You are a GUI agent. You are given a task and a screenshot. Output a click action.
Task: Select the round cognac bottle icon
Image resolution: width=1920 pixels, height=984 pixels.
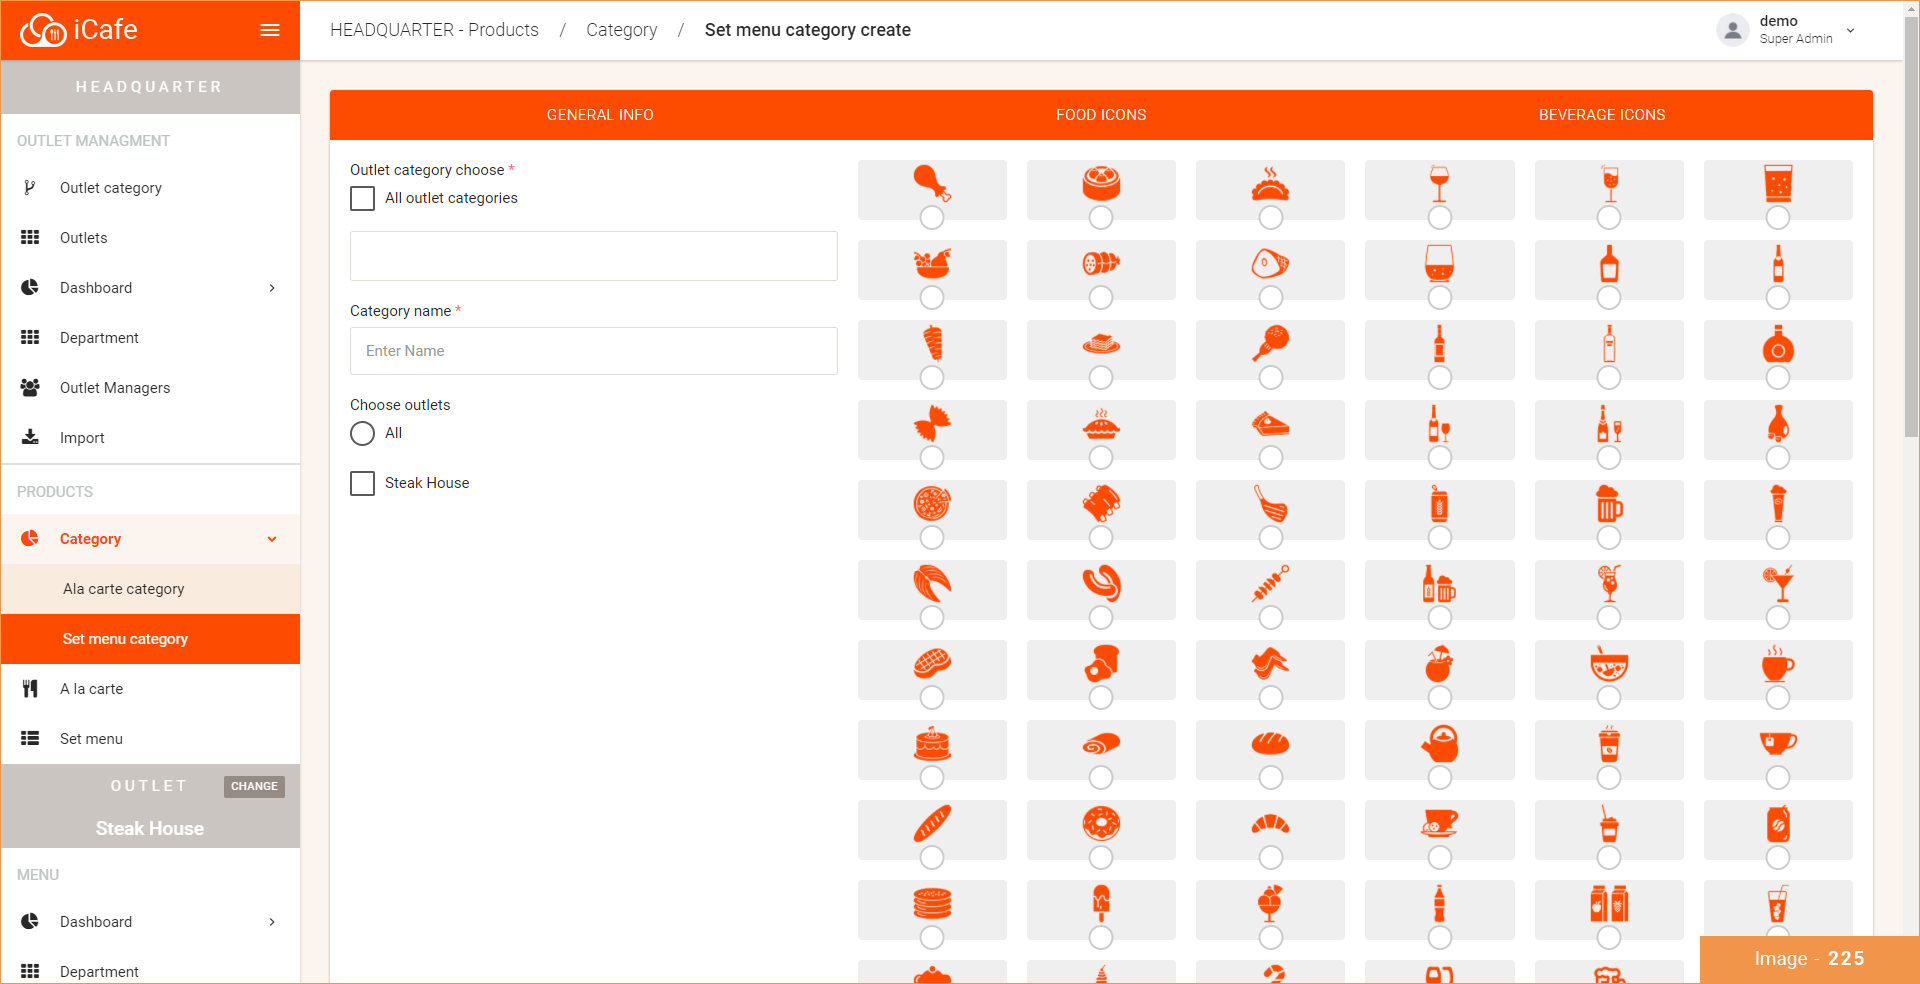click(1778, 343)
